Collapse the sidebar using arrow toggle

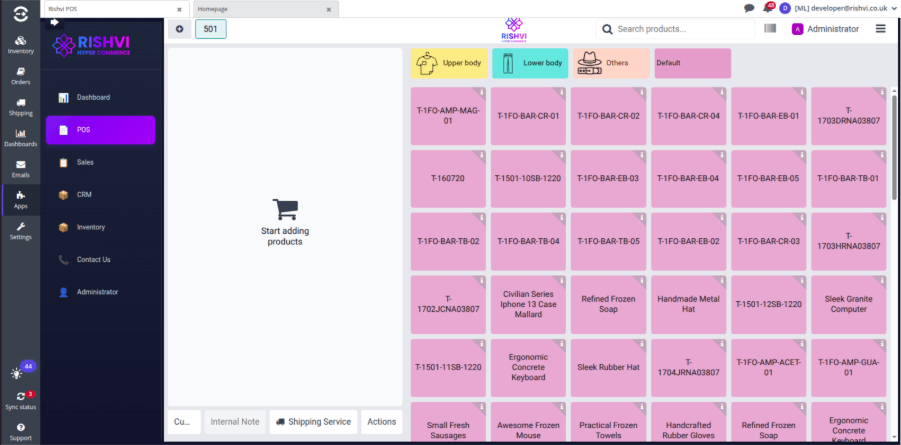pyautogui.click(x=54, y=22)
